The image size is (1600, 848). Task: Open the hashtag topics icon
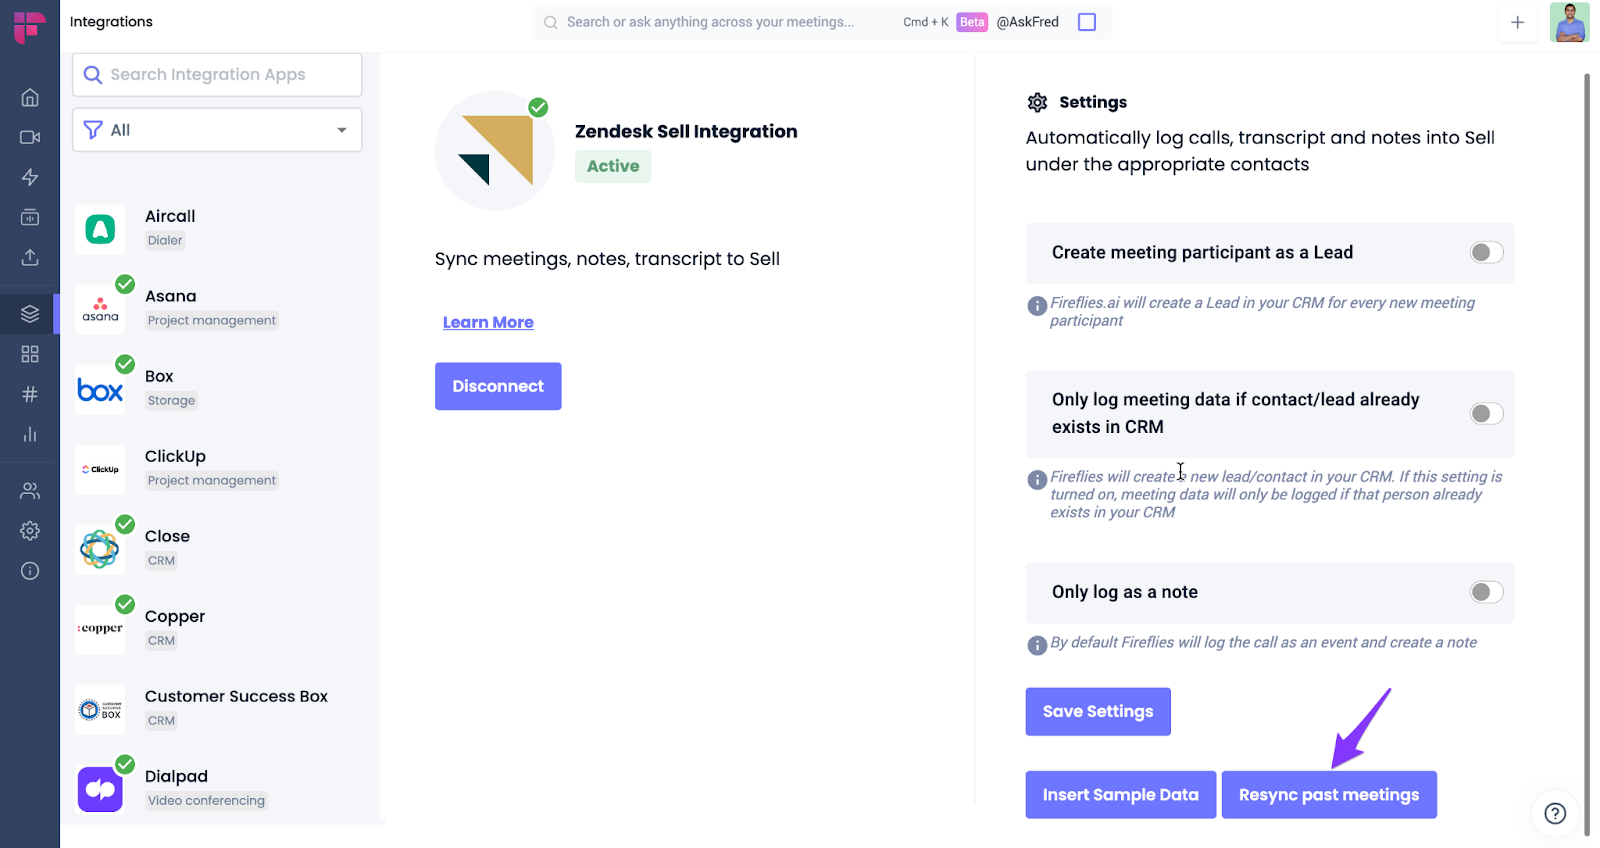pyautogui.click(x=30, y=394)
